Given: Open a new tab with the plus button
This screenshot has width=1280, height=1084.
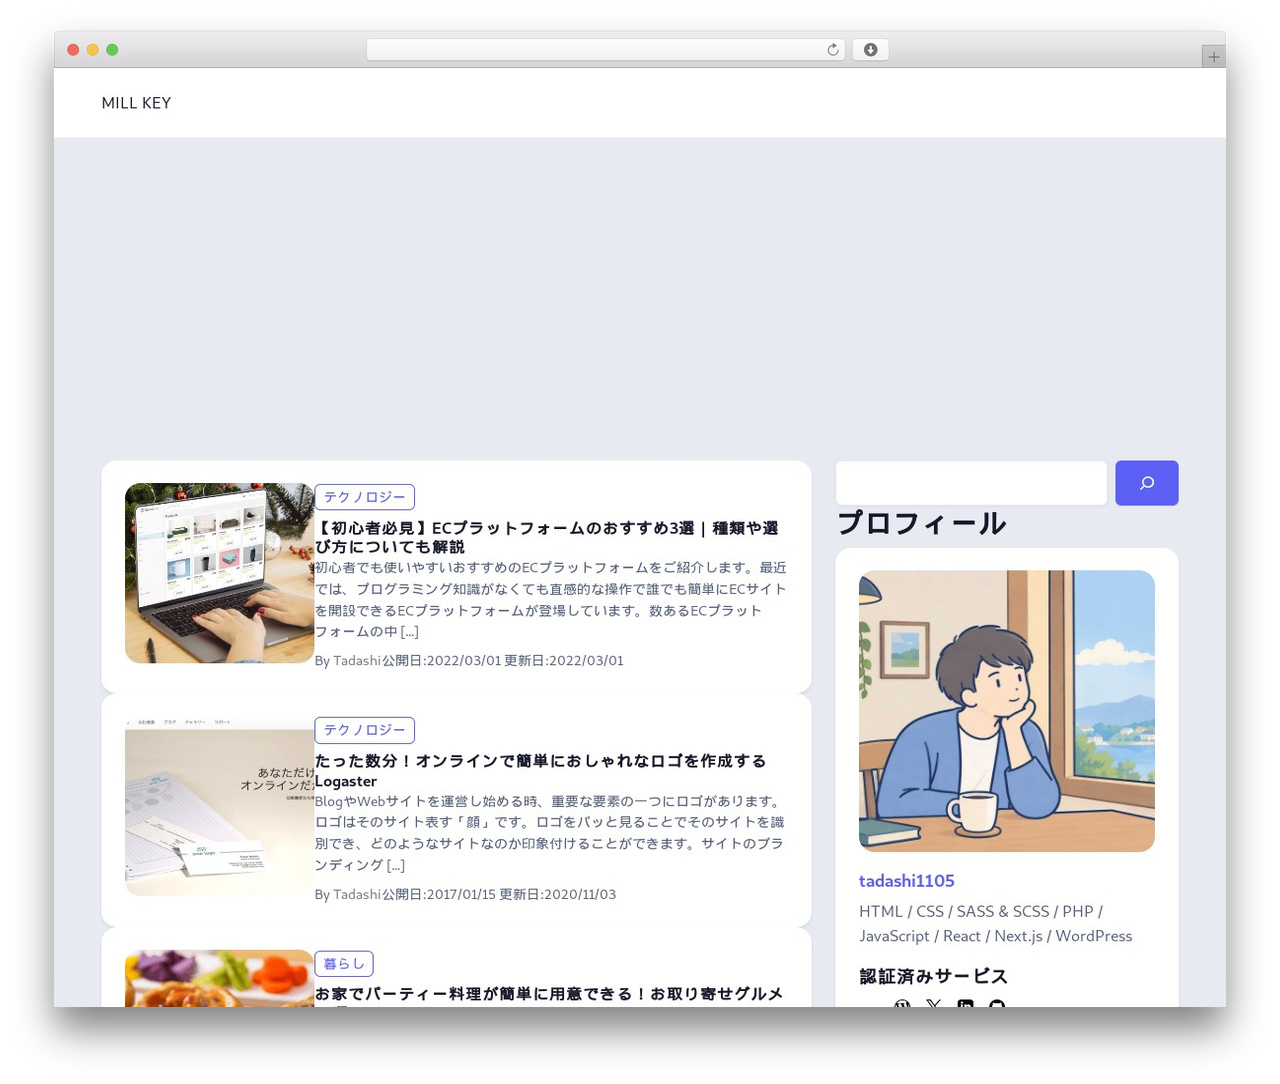Looking at the screenshot, I should coord(1213,57).
